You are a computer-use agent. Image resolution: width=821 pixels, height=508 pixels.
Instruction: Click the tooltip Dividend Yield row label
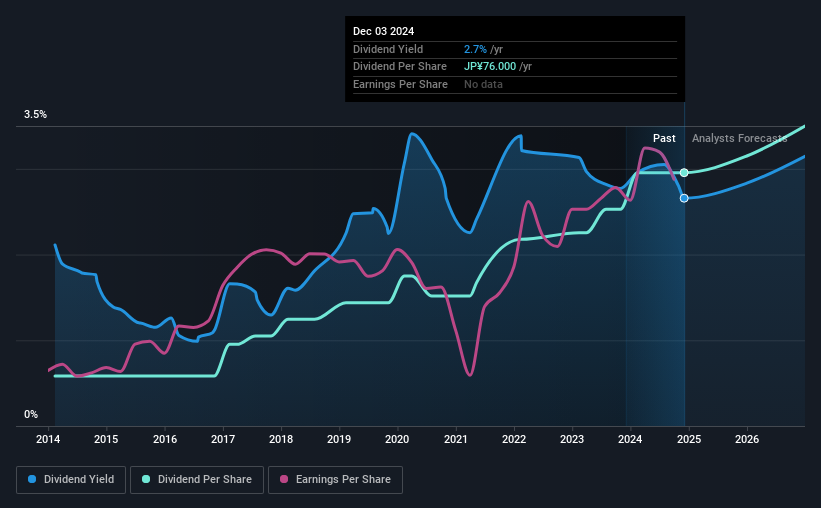tap(388, 49)
